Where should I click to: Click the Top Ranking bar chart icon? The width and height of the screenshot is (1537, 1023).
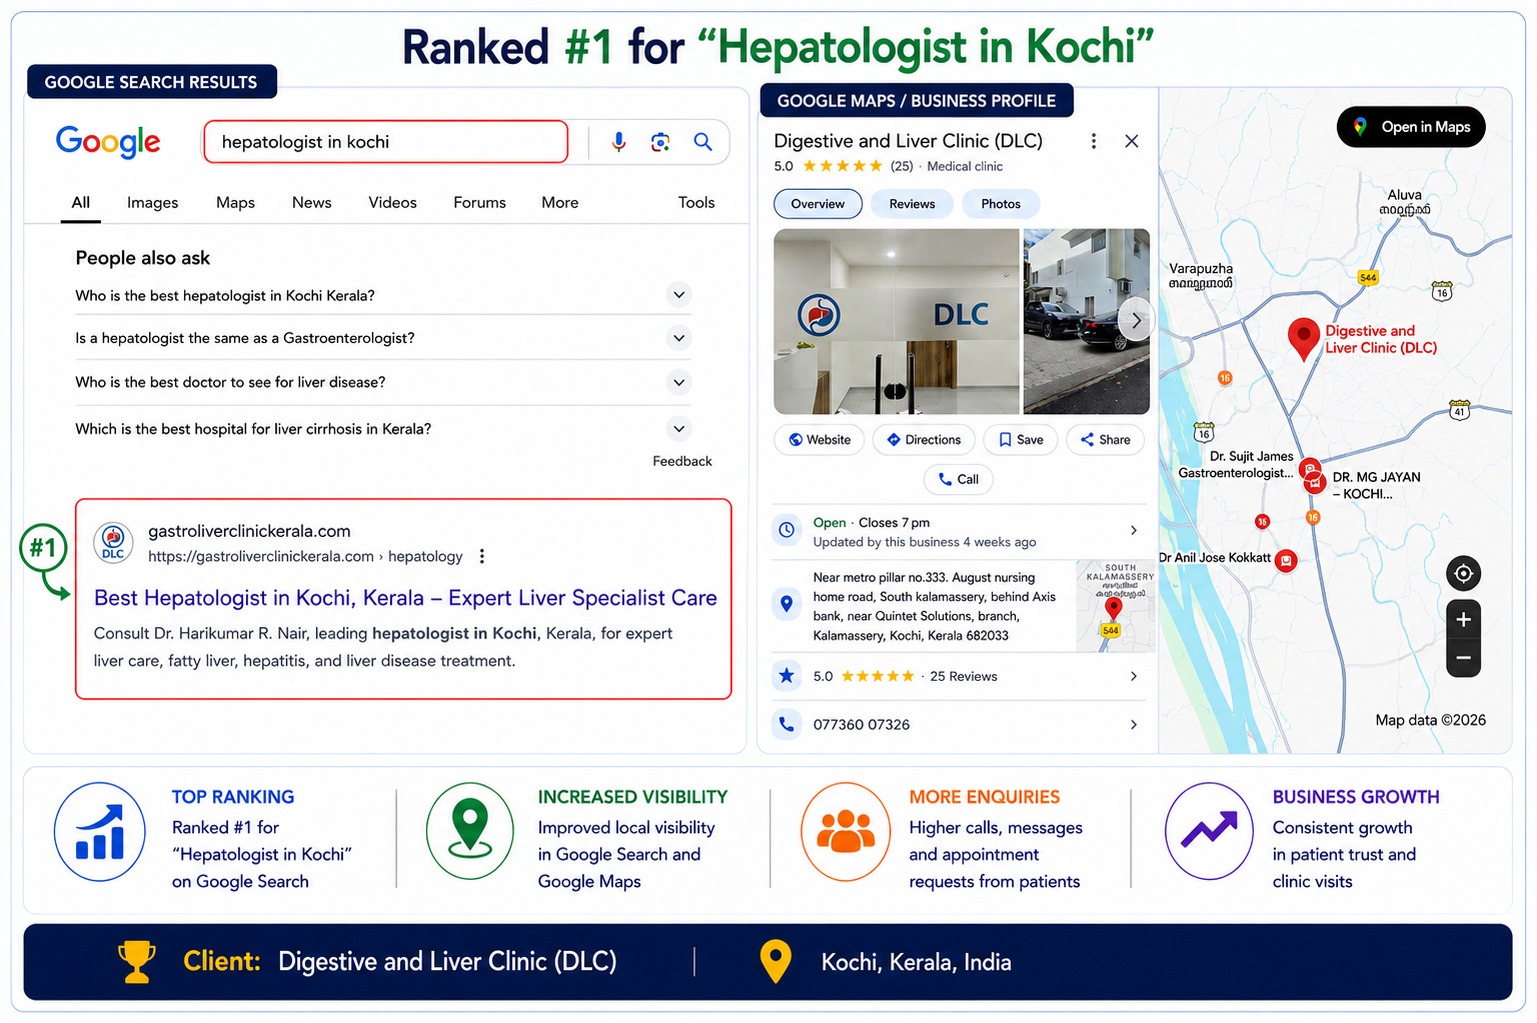(100, 832)
